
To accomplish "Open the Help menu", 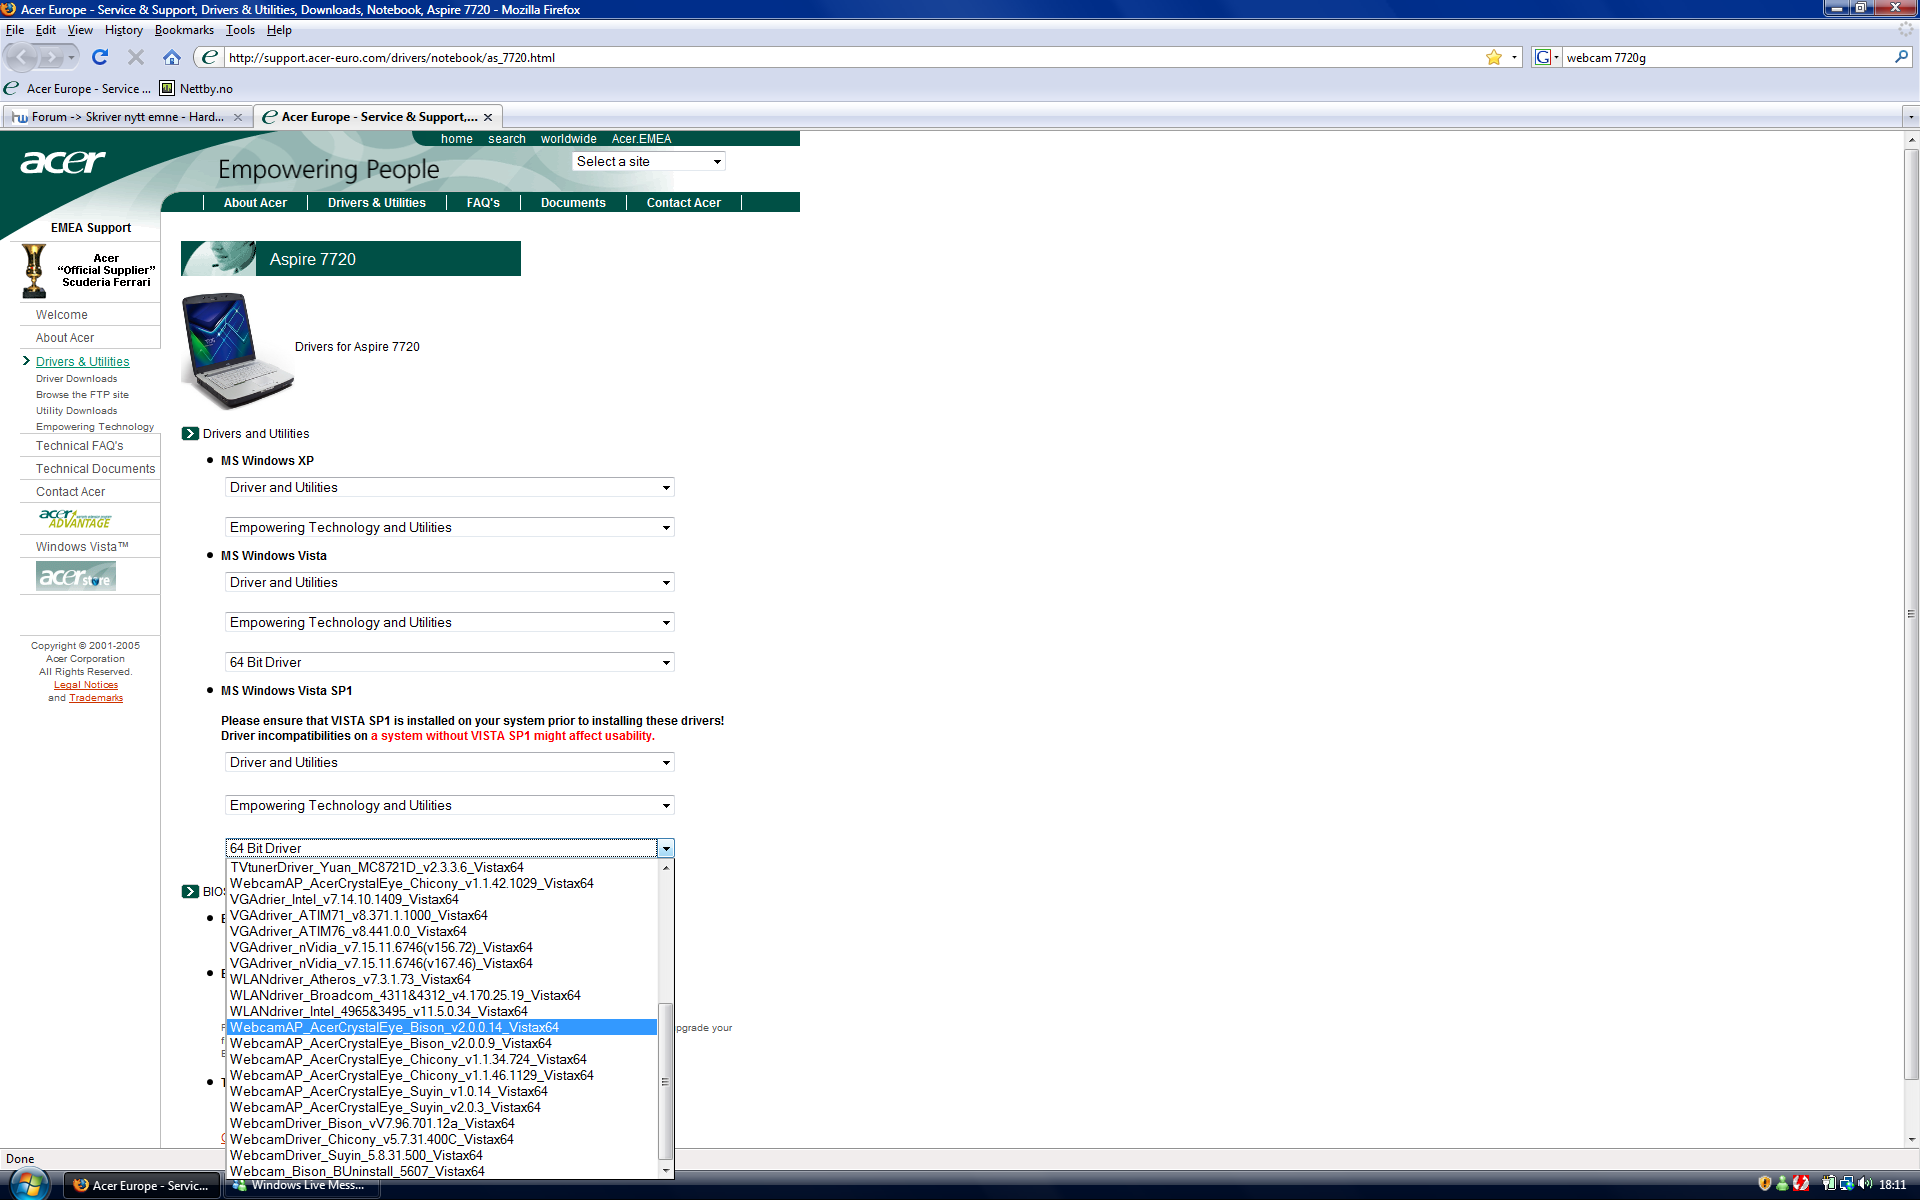I will [279, 30].
